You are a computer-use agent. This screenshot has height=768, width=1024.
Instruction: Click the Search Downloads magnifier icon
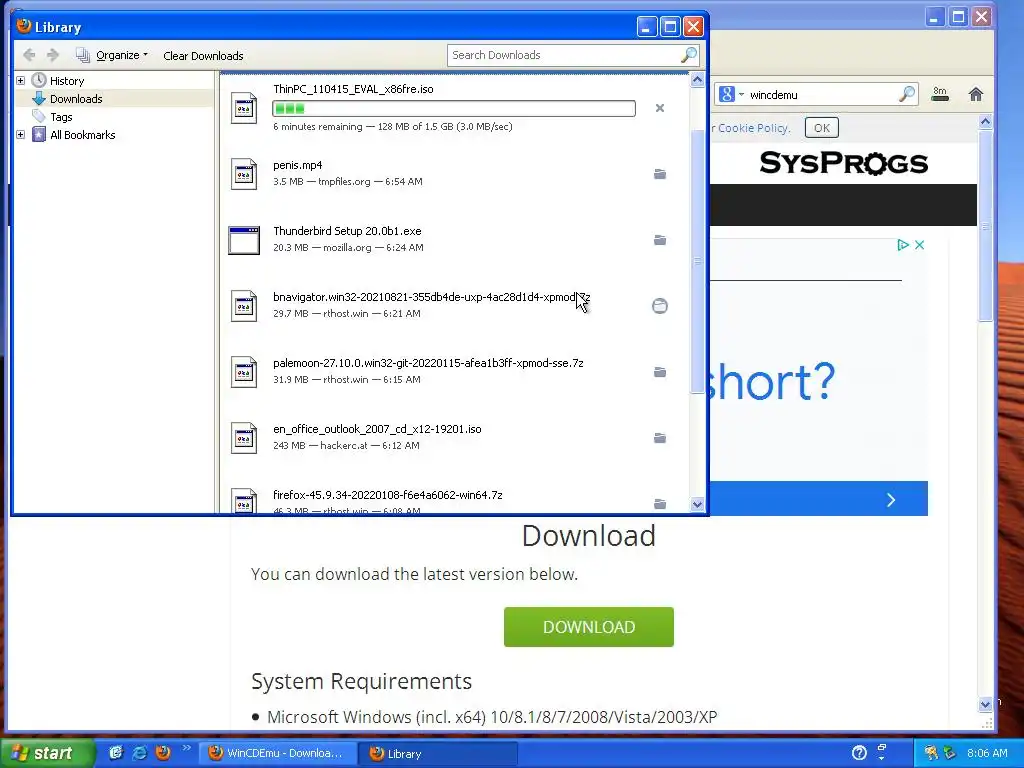click(x=688, y=56)
